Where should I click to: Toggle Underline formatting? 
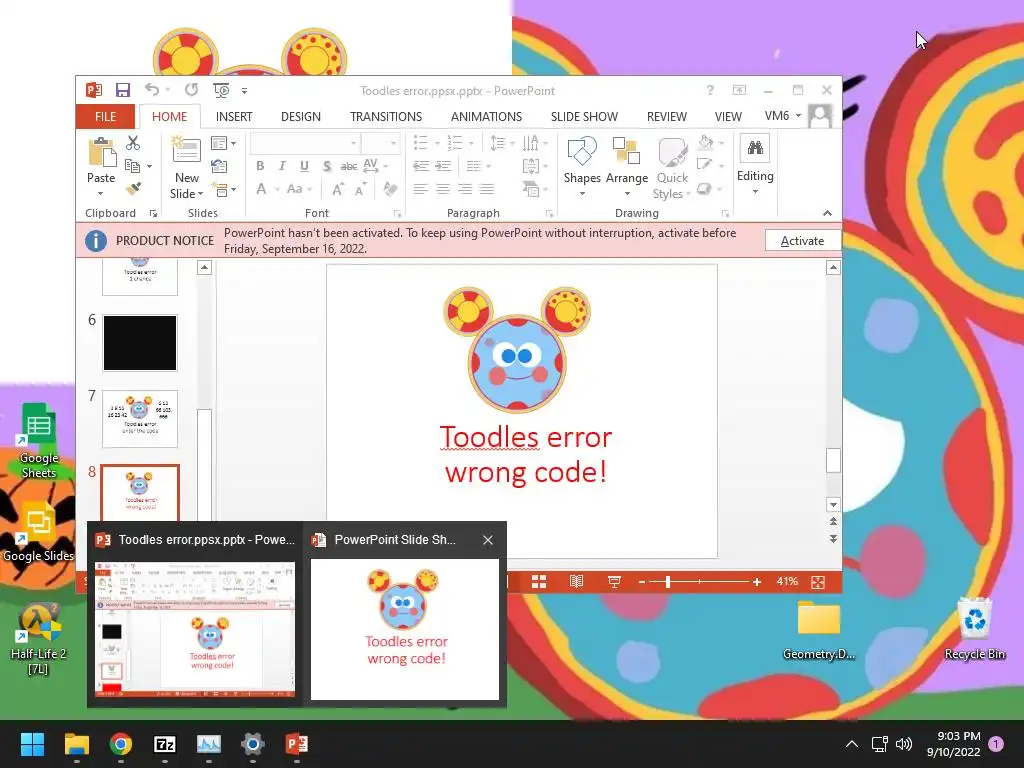[304, 166]
